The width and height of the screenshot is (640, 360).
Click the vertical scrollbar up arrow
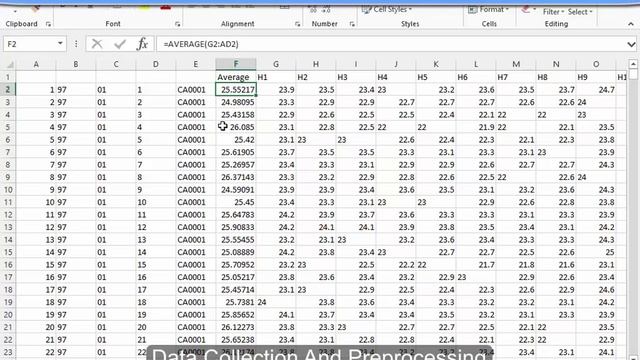(633, 64)
